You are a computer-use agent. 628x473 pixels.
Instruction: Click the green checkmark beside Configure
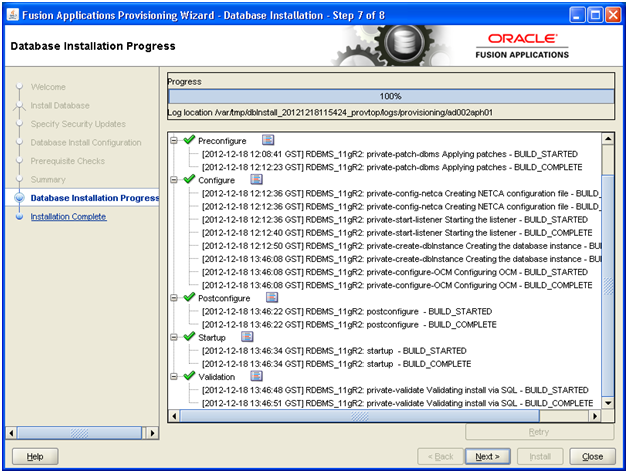point(189,179)
